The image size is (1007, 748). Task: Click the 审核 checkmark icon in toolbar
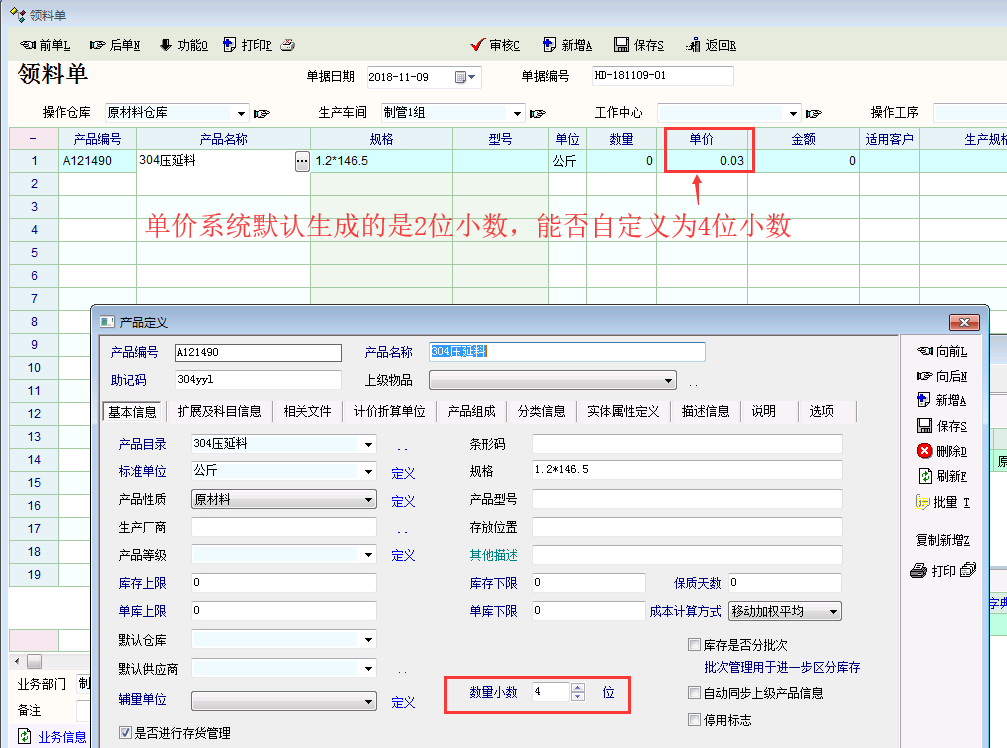coord(477,45)
